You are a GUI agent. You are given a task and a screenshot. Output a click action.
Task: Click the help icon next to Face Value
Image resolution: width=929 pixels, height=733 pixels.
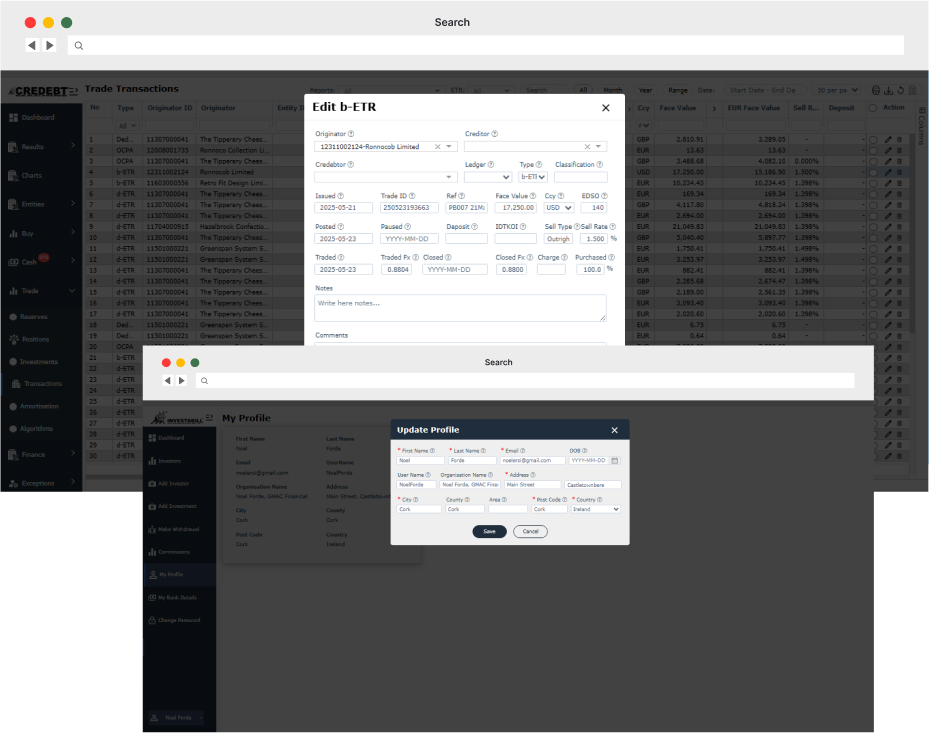point(531,196)
